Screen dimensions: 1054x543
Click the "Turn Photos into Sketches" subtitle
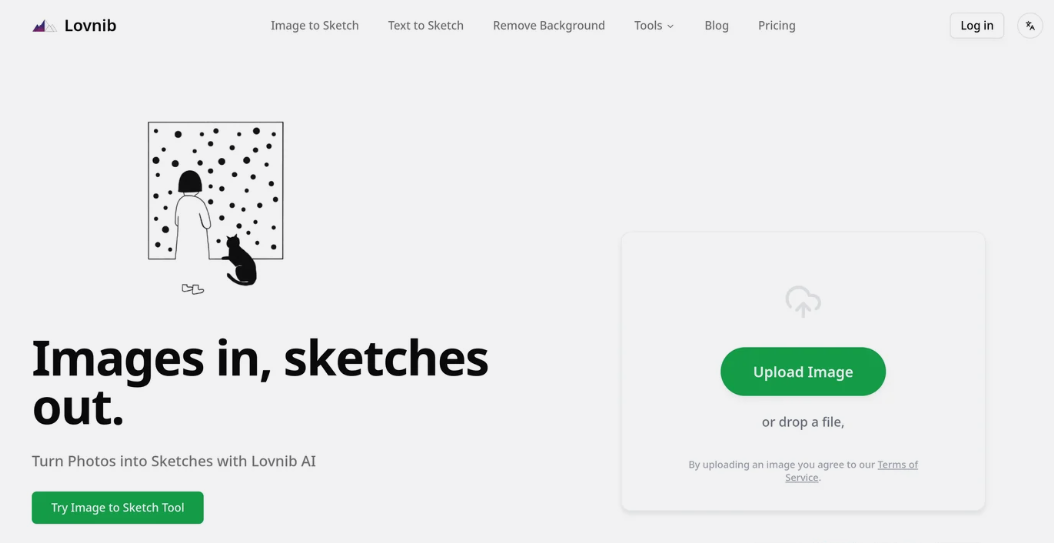(173, 461)
